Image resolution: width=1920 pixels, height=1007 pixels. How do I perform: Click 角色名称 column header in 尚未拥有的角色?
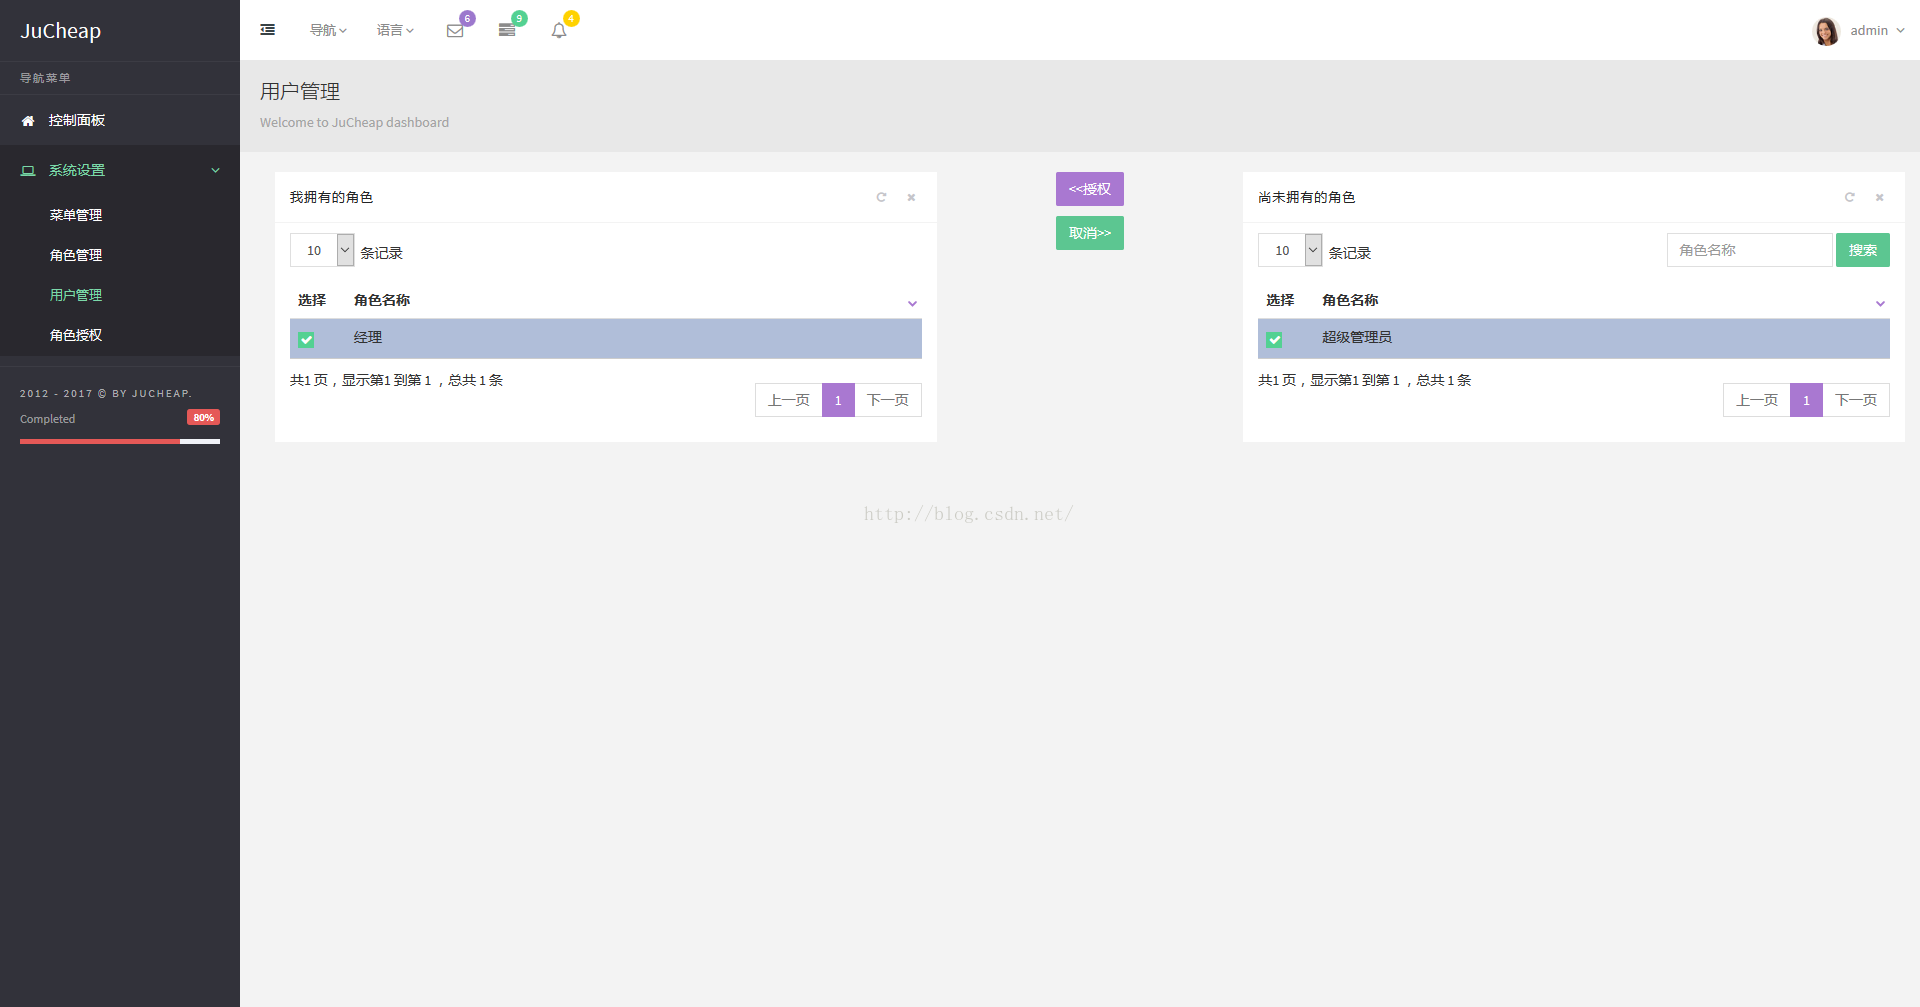point(1350,300)
